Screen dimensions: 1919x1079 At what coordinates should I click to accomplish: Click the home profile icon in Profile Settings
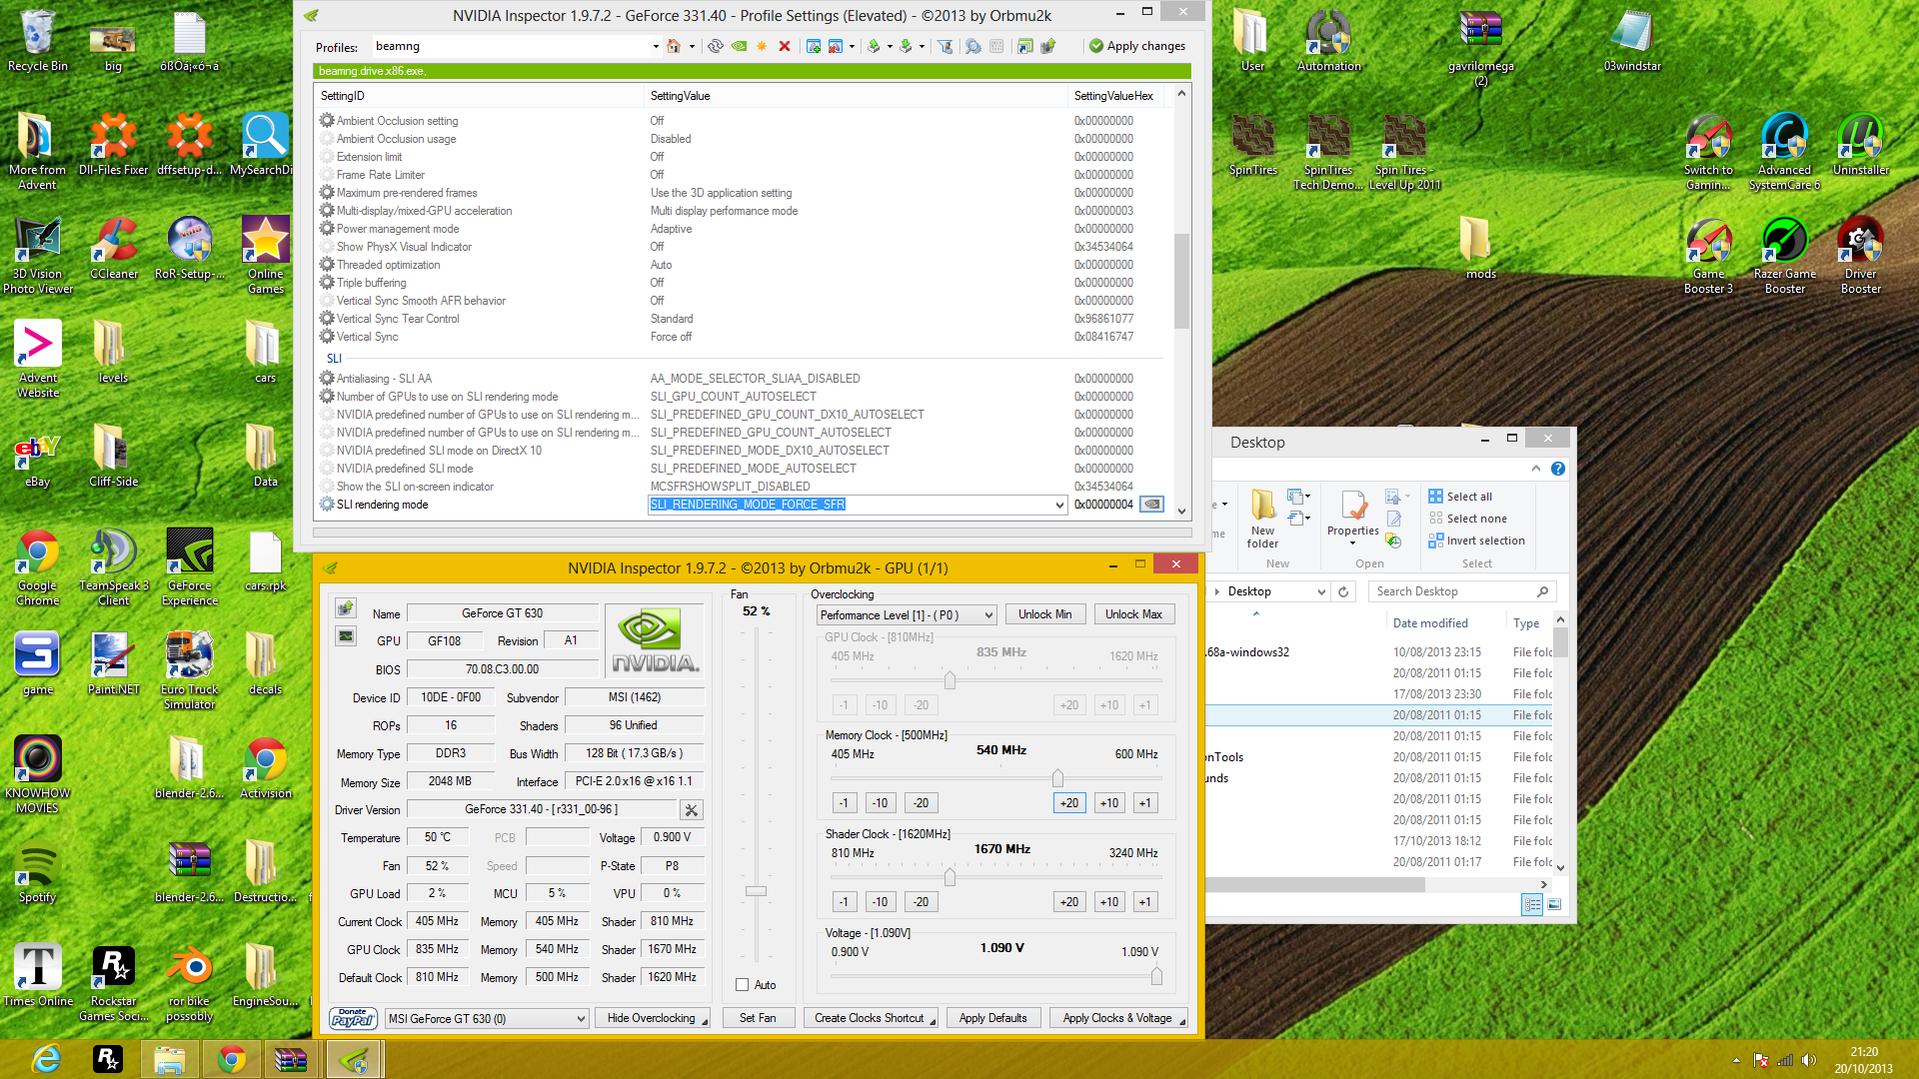tap(674, 46)
